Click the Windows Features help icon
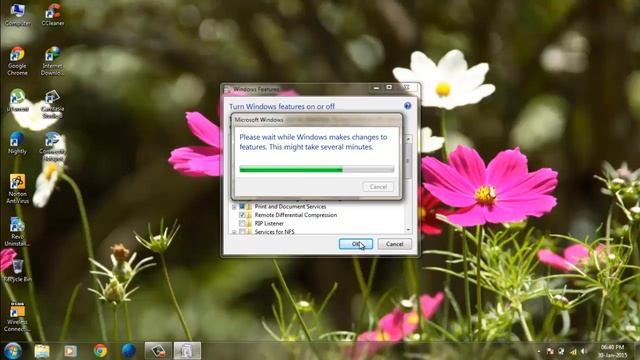The height and width of the screenshot is (360, 640). (407, 106)
